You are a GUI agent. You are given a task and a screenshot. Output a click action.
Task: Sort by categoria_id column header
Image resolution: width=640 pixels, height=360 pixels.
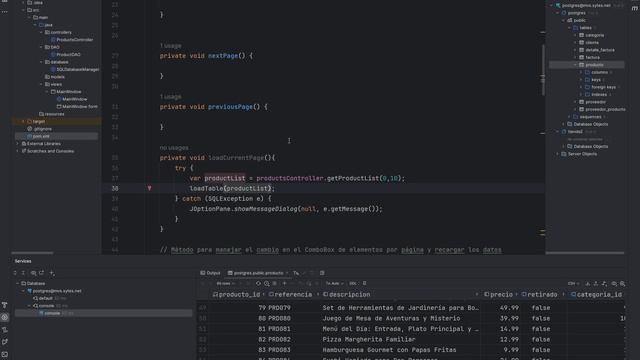pos(596,294)
